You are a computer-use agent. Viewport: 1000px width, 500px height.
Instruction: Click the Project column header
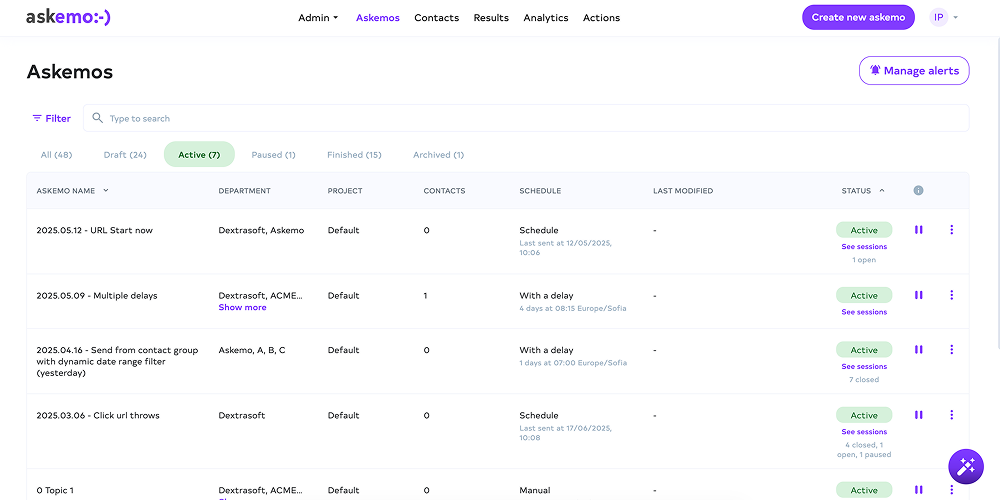[x=345, y=191]
